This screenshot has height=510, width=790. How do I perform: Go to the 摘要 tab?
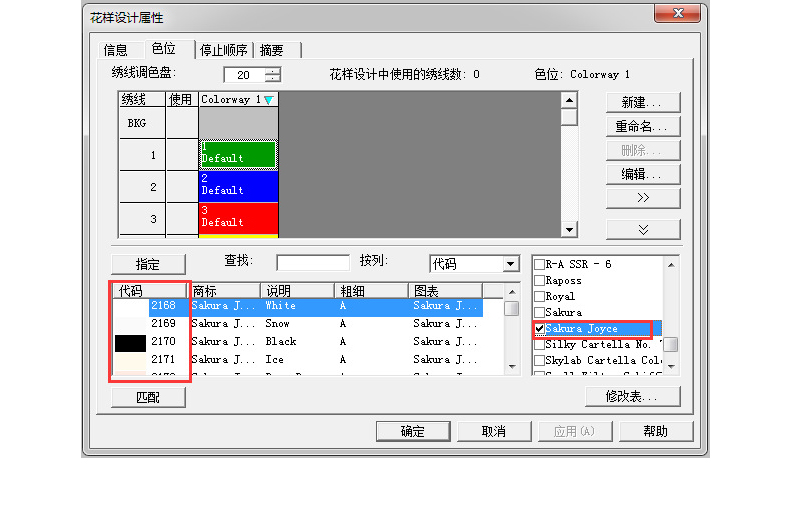click(x=271, y=50)
